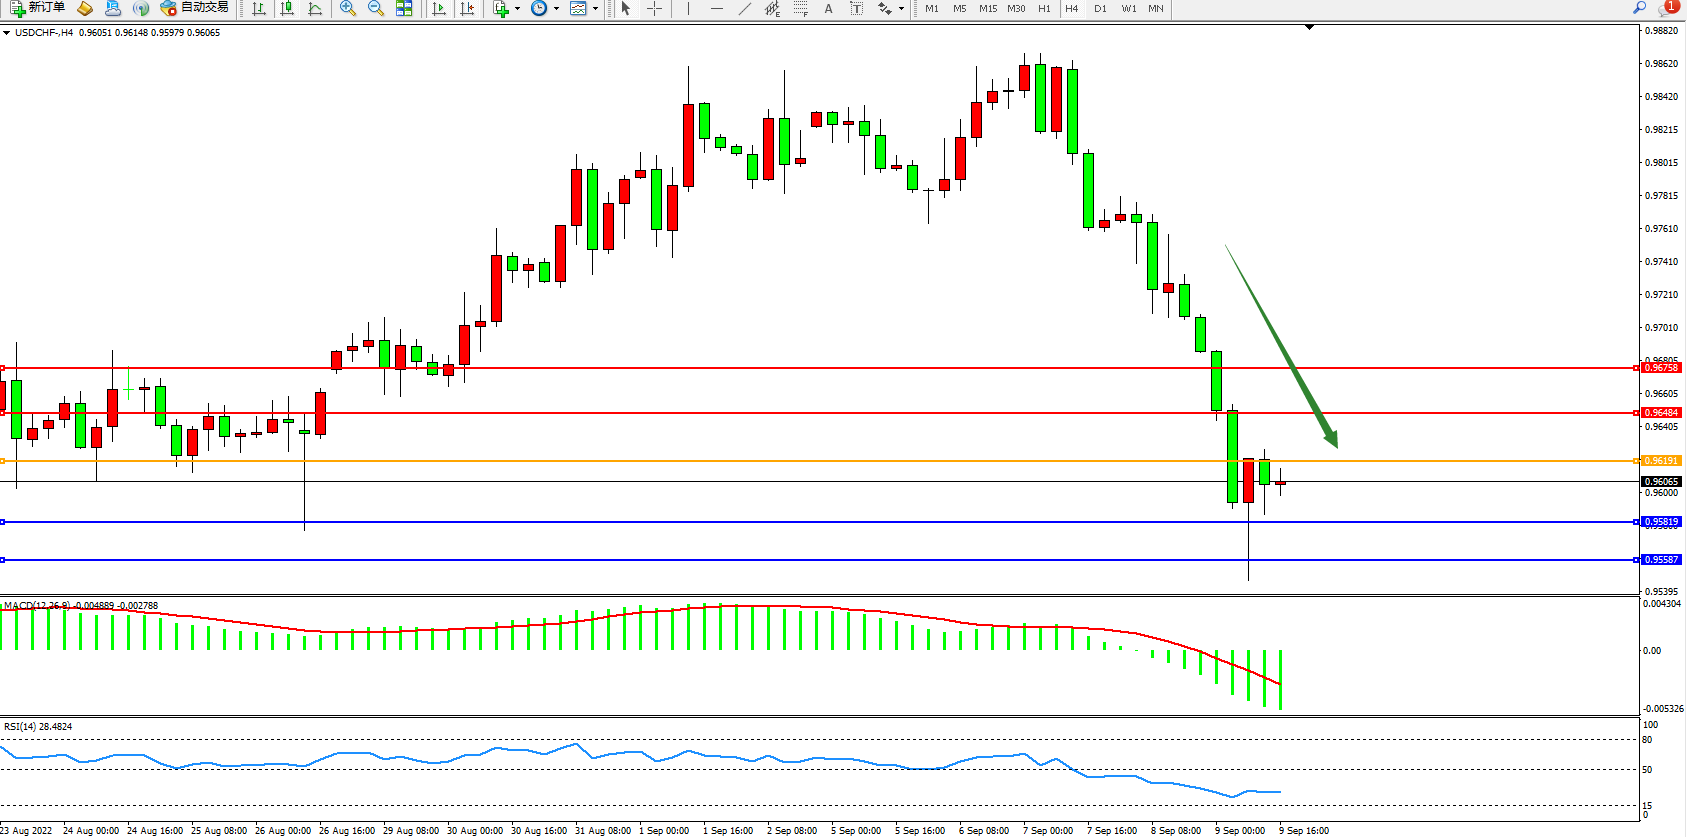Select the red 0.96758 horizontal level line
The width and height of the screenshot is (1687, 837).
tap(800, 368)
